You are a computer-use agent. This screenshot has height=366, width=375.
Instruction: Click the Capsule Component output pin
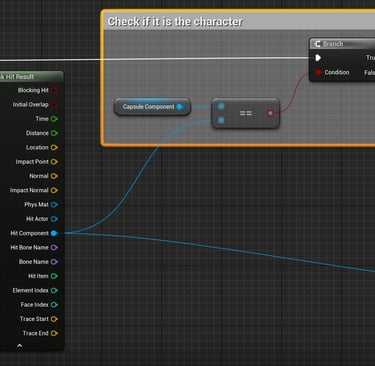[180, 107]
